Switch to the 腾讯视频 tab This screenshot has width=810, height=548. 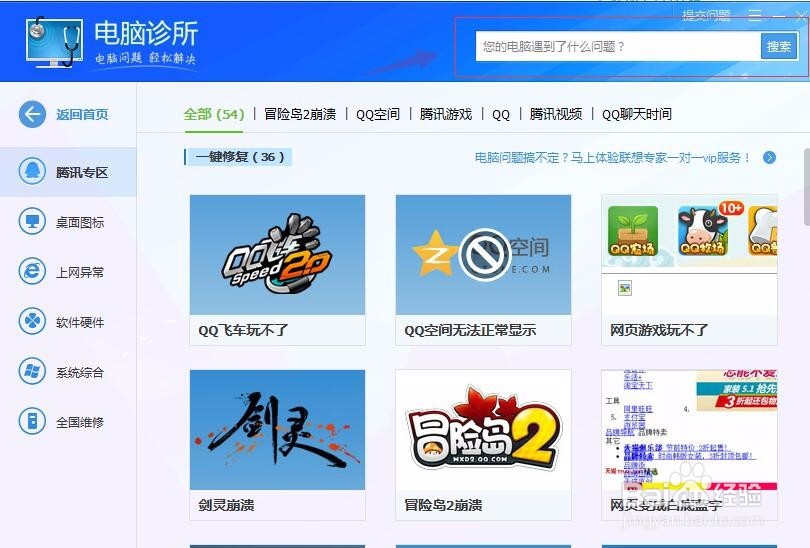pyautogui.click(x=556, y=114)
